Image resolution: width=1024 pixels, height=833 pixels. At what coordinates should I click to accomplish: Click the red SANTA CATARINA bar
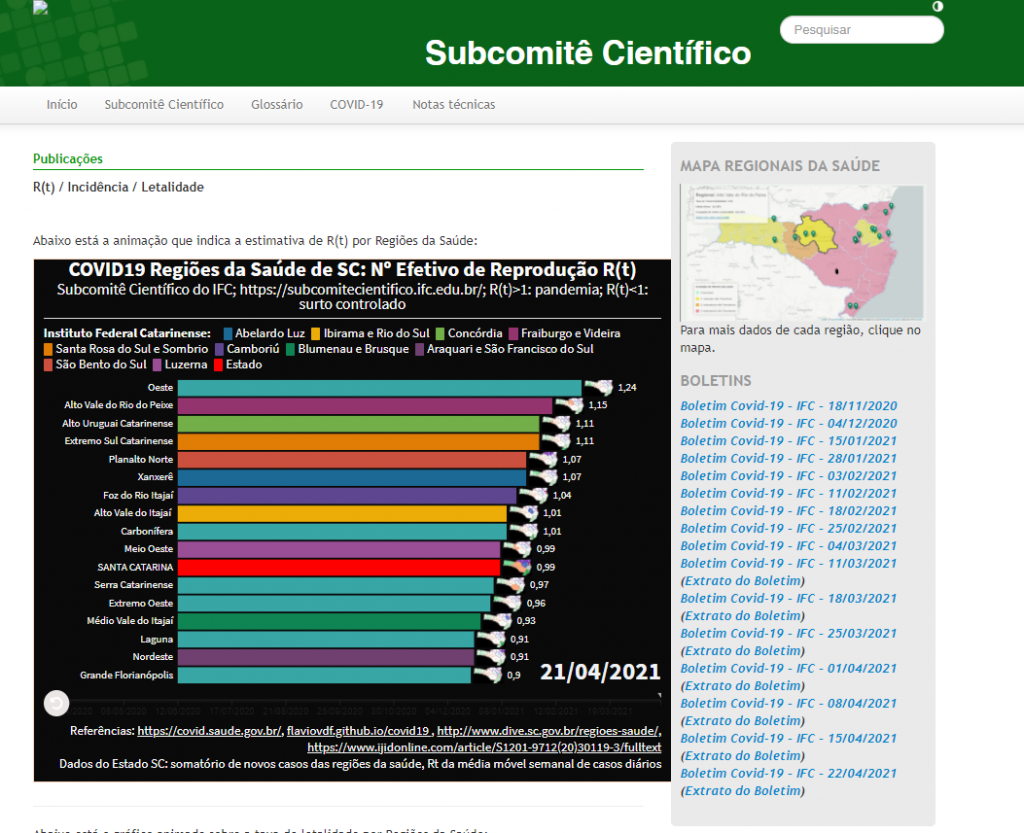(x=340, y=567)
